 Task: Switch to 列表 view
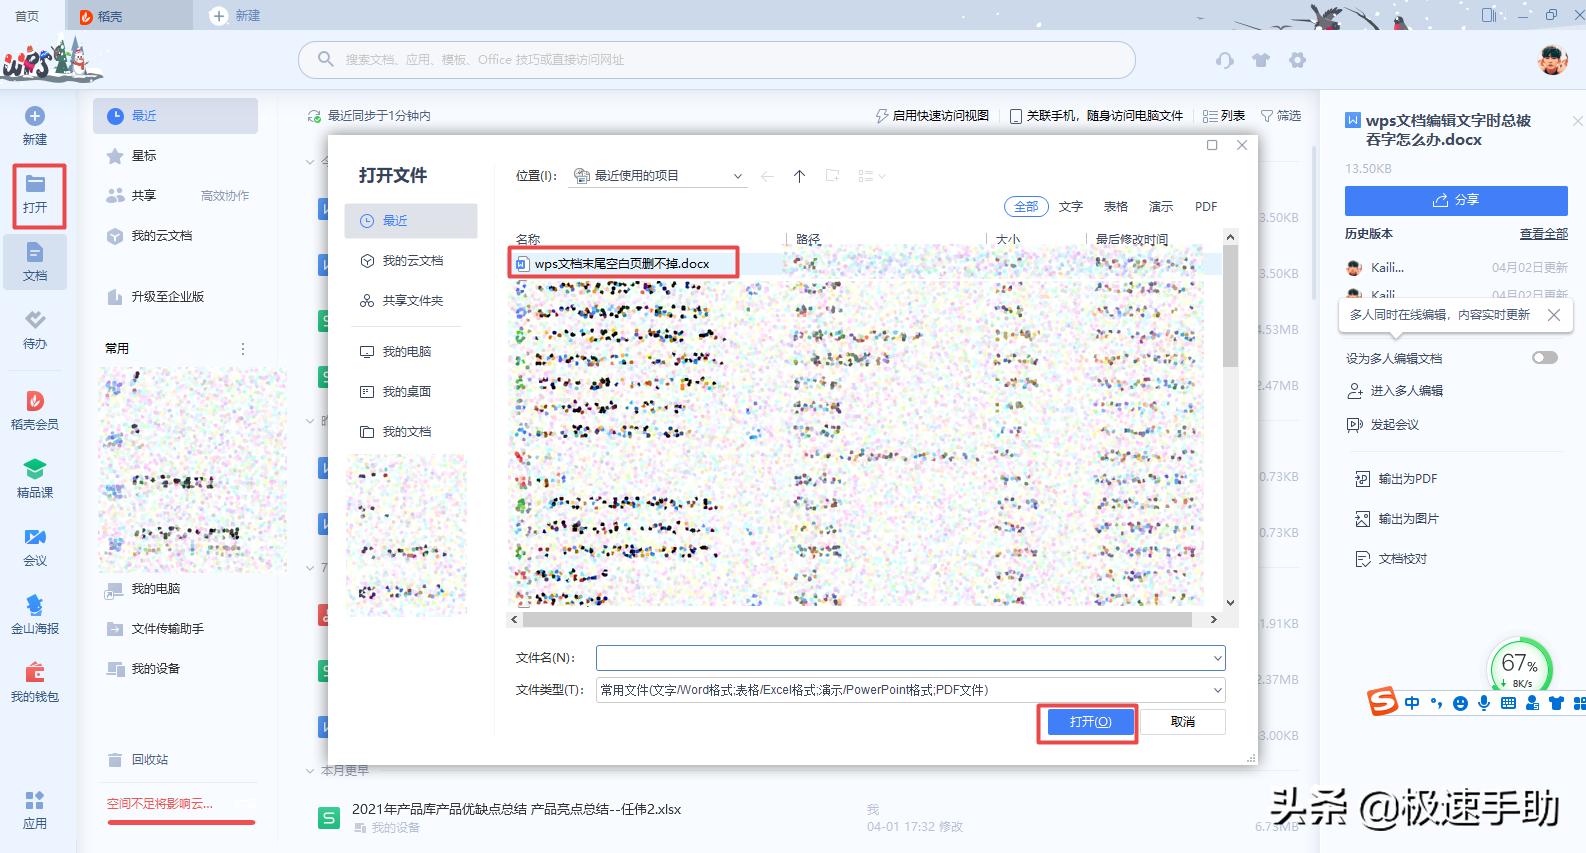click(x=1224, y=116)
